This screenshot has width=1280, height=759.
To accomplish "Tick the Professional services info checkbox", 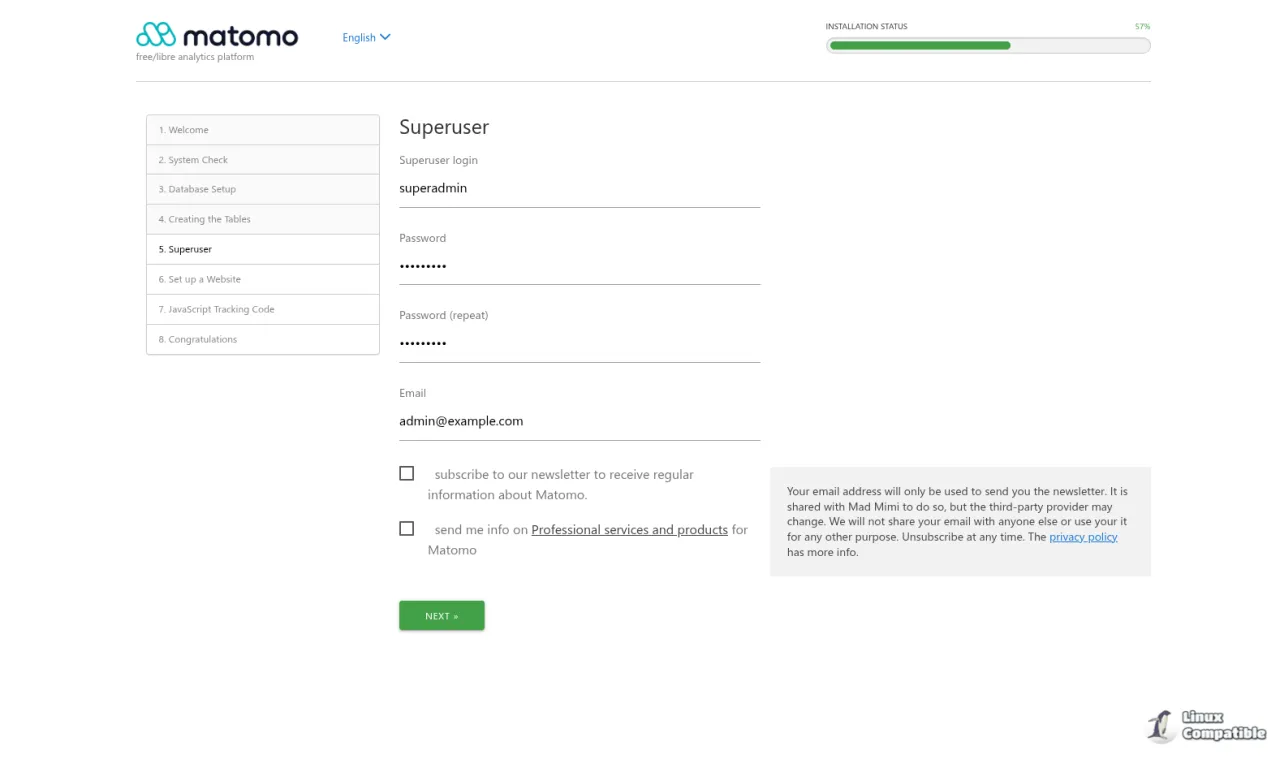I will pos(406,528).
